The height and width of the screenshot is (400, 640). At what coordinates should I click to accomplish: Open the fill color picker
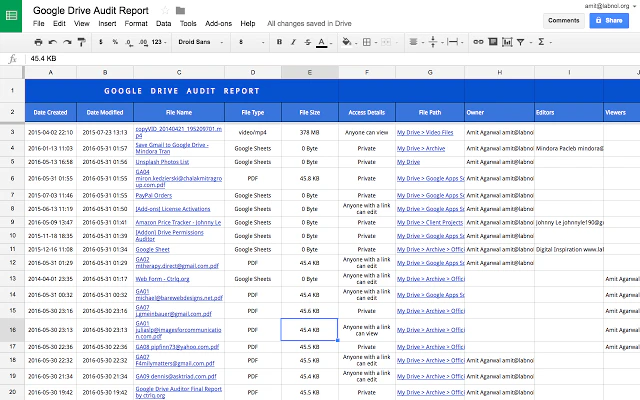point(347,42)
